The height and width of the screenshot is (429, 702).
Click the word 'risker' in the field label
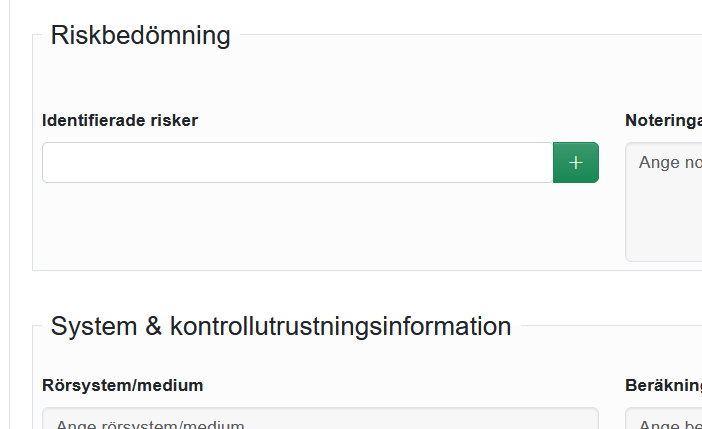(175, 120)
